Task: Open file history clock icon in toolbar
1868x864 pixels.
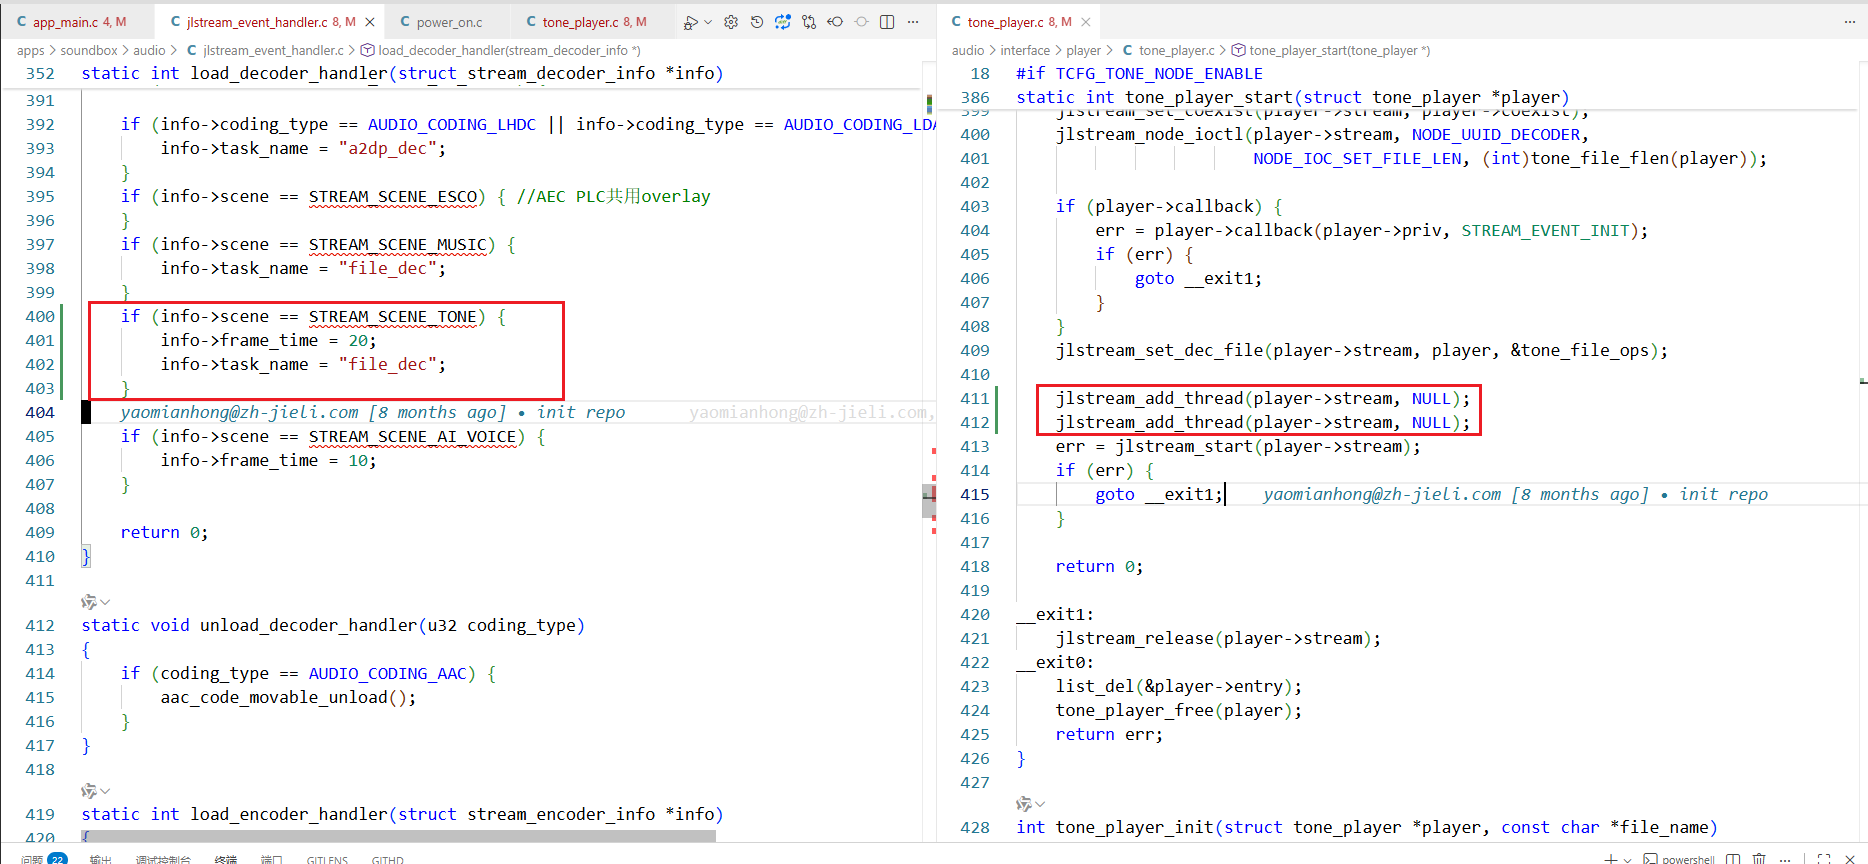Action: coord(757,22)
